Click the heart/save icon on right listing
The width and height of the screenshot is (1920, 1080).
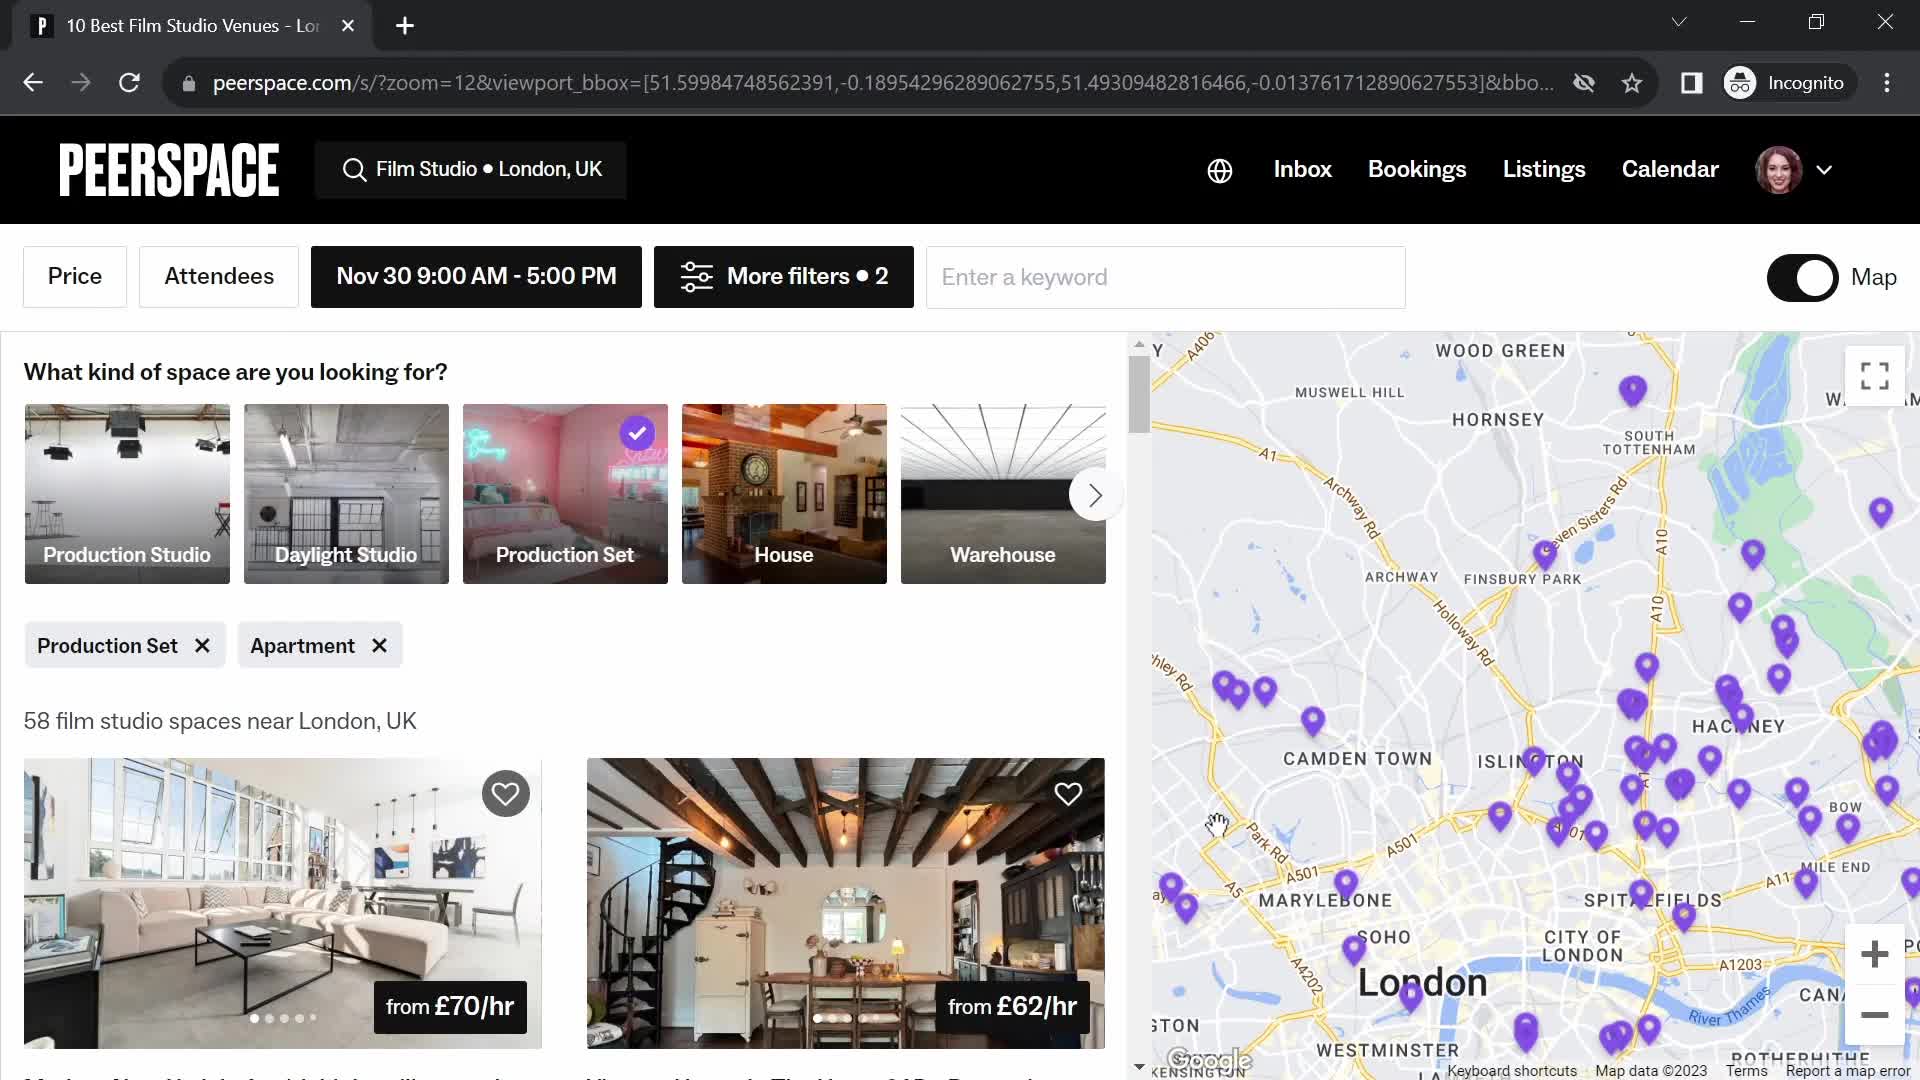point(1068,794)
